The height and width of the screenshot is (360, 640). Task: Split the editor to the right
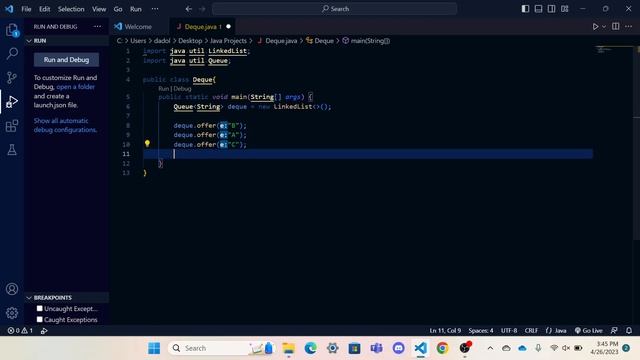tap(616, 27)
